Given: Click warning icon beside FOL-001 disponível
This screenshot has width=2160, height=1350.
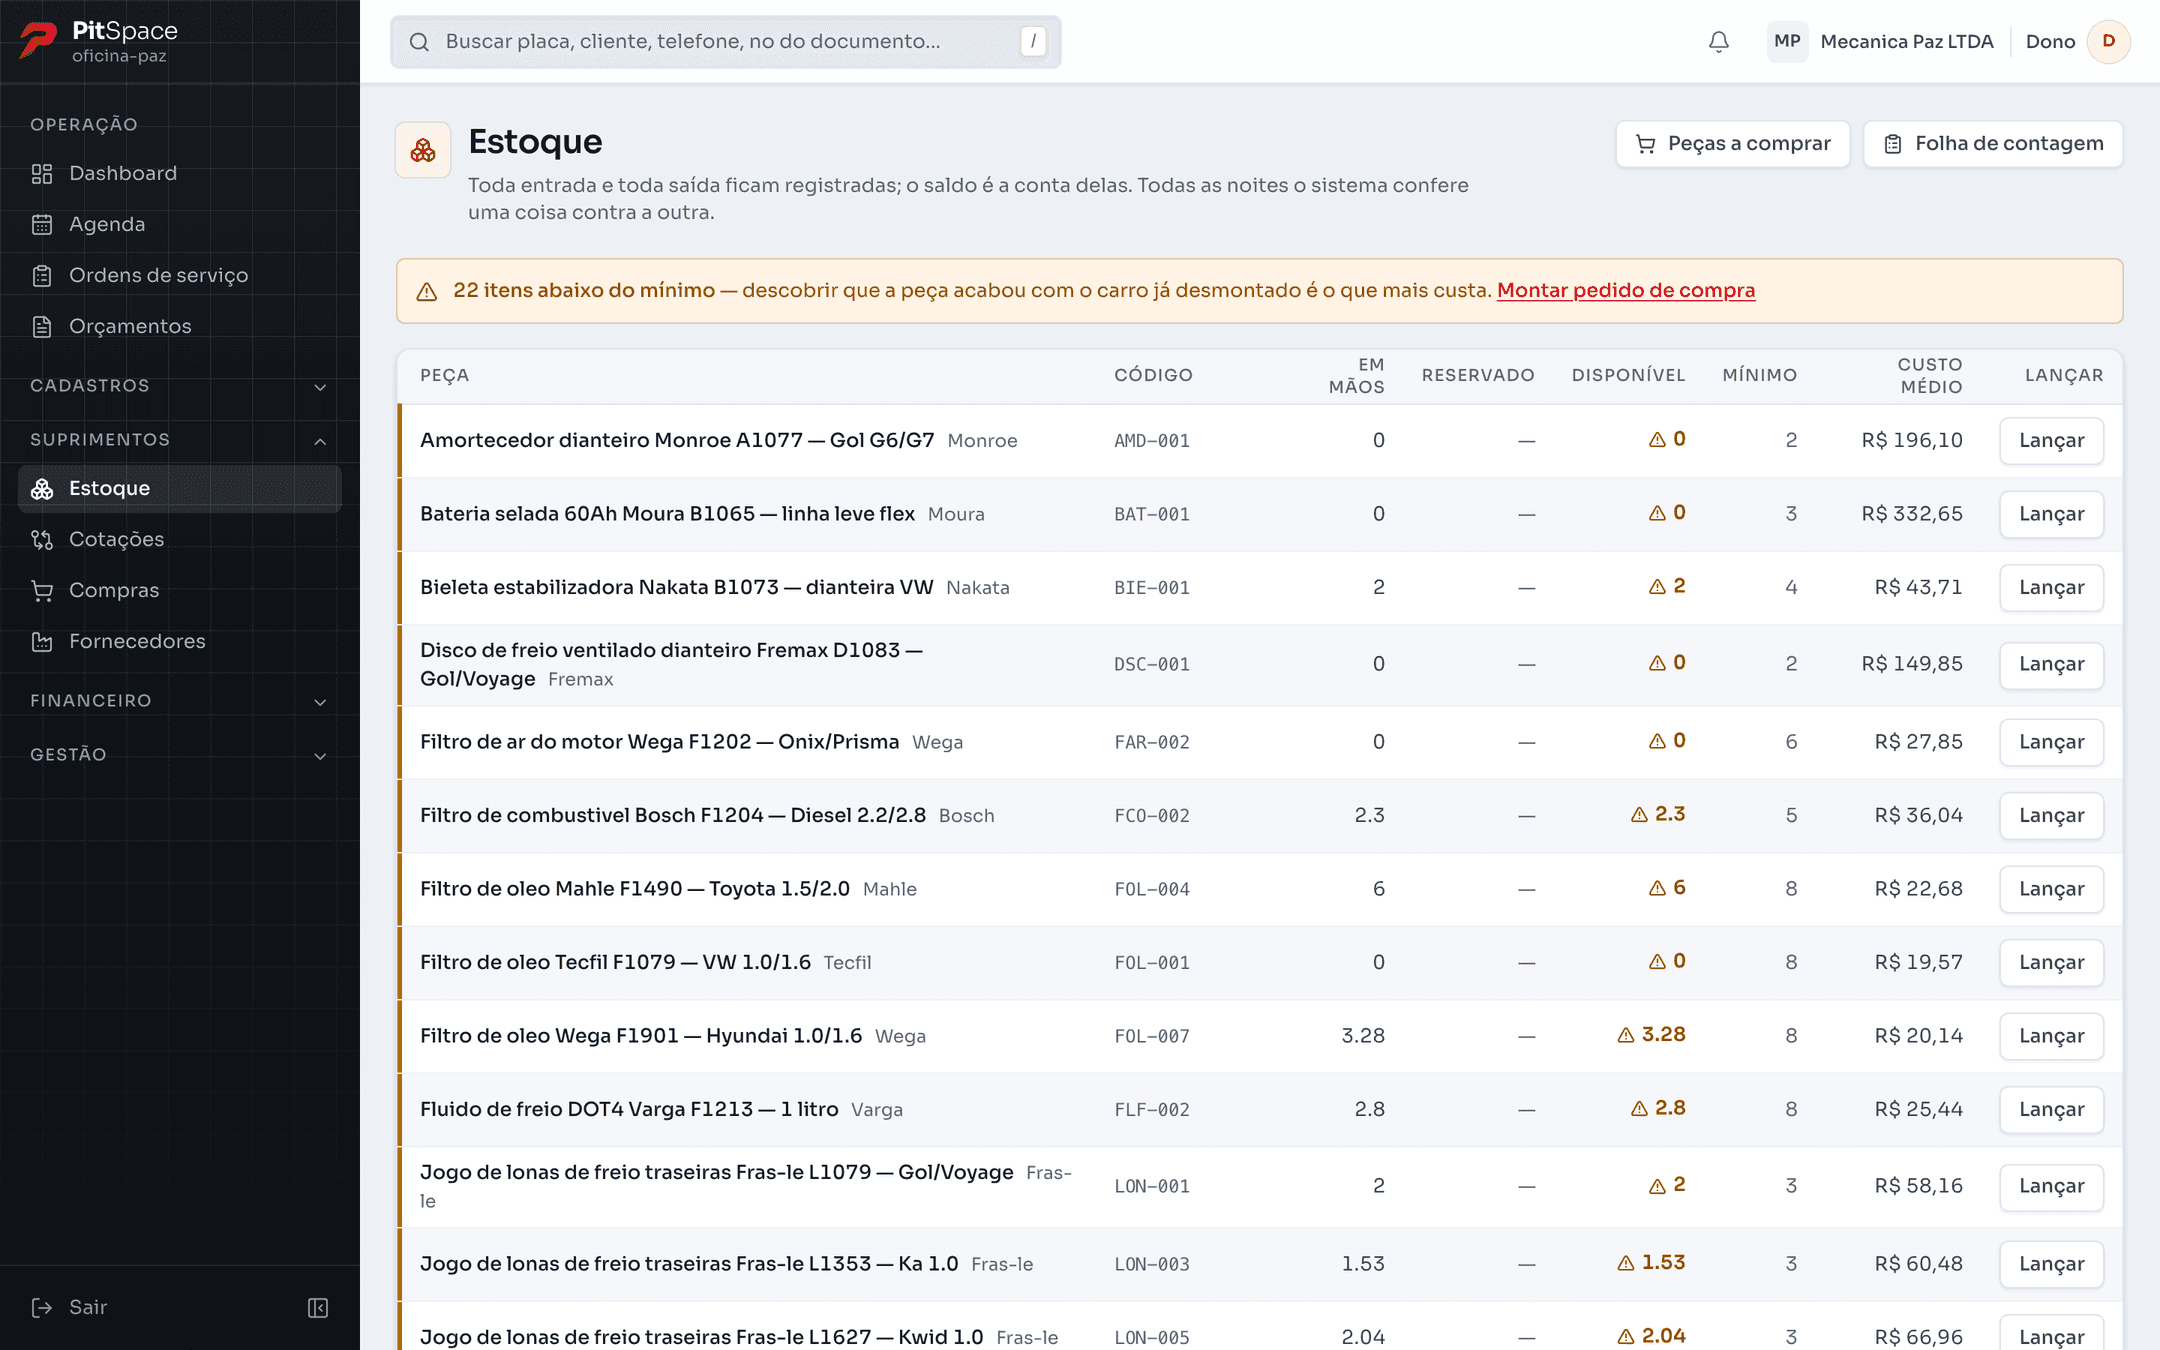Looking at the screenshot, I should click(x=1657, y=961).
